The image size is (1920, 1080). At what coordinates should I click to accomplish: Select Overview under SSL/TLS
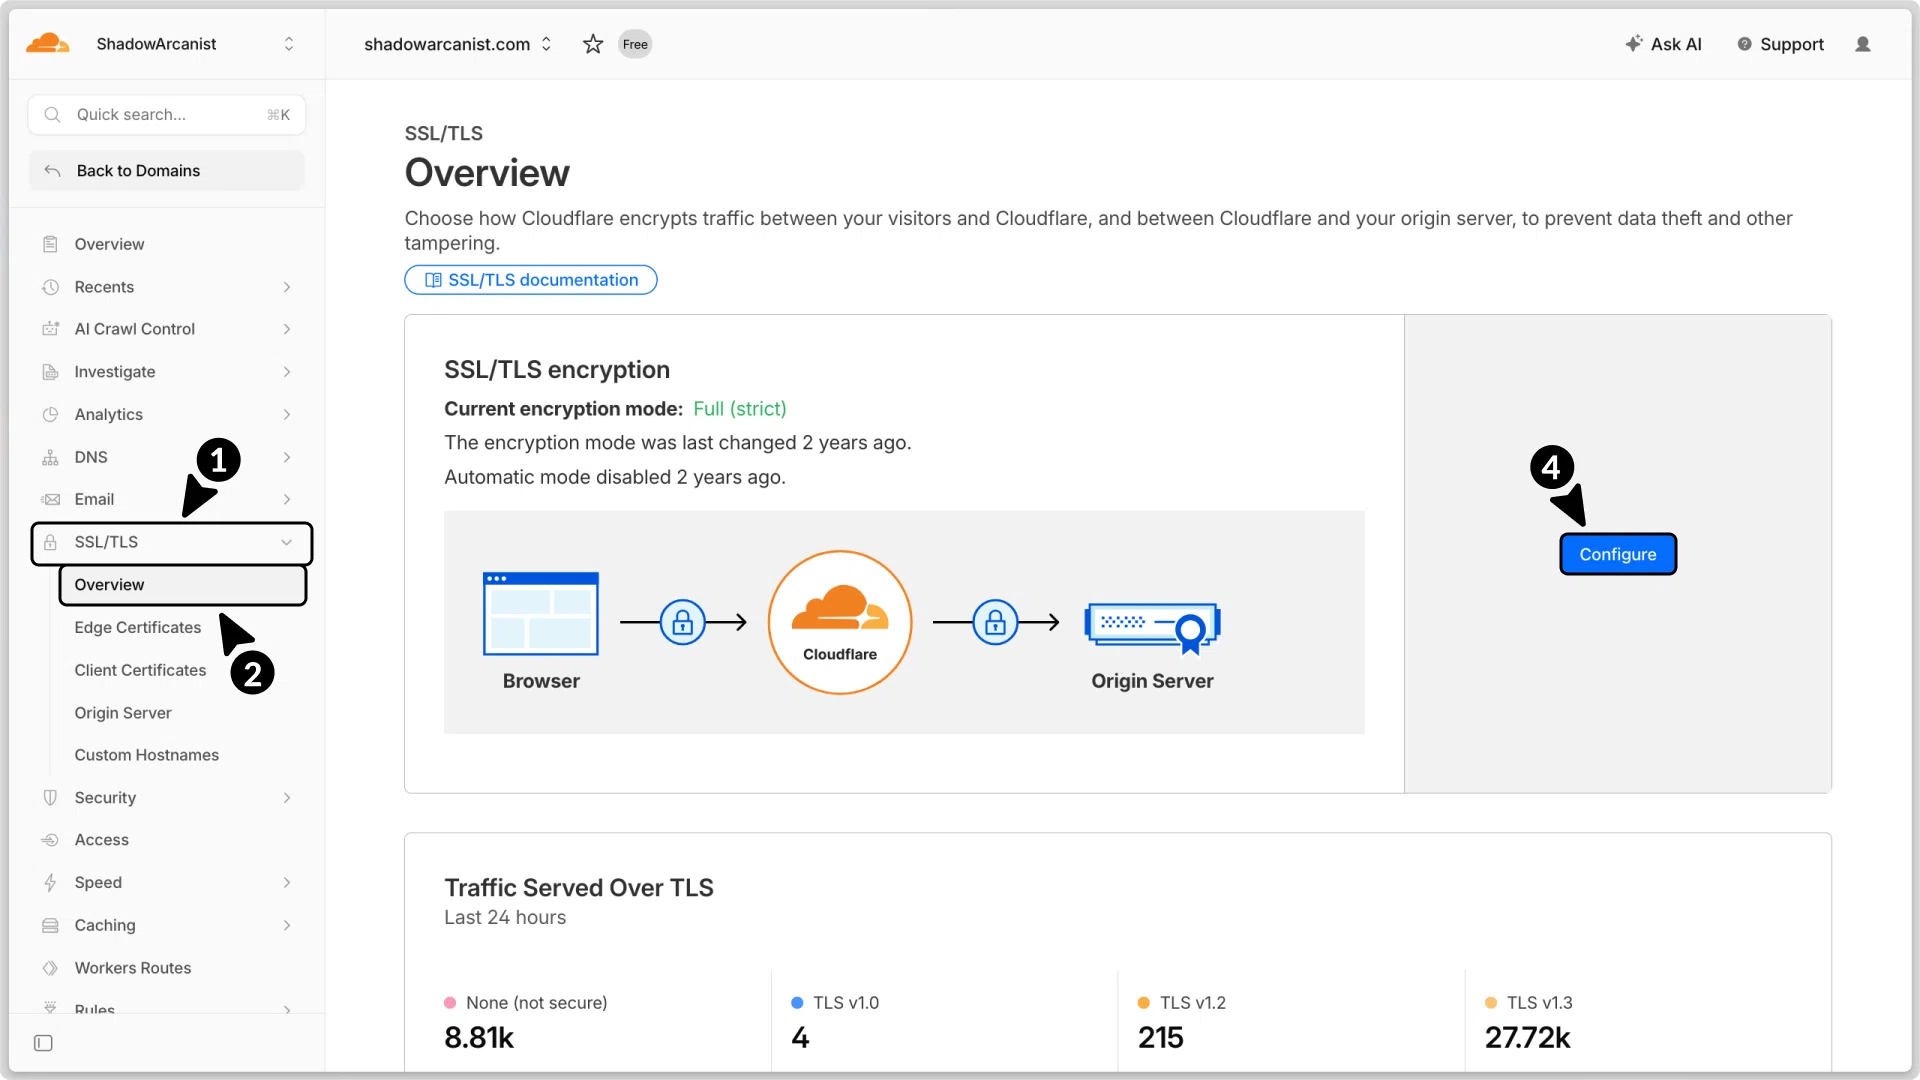[x=183, y=585]
